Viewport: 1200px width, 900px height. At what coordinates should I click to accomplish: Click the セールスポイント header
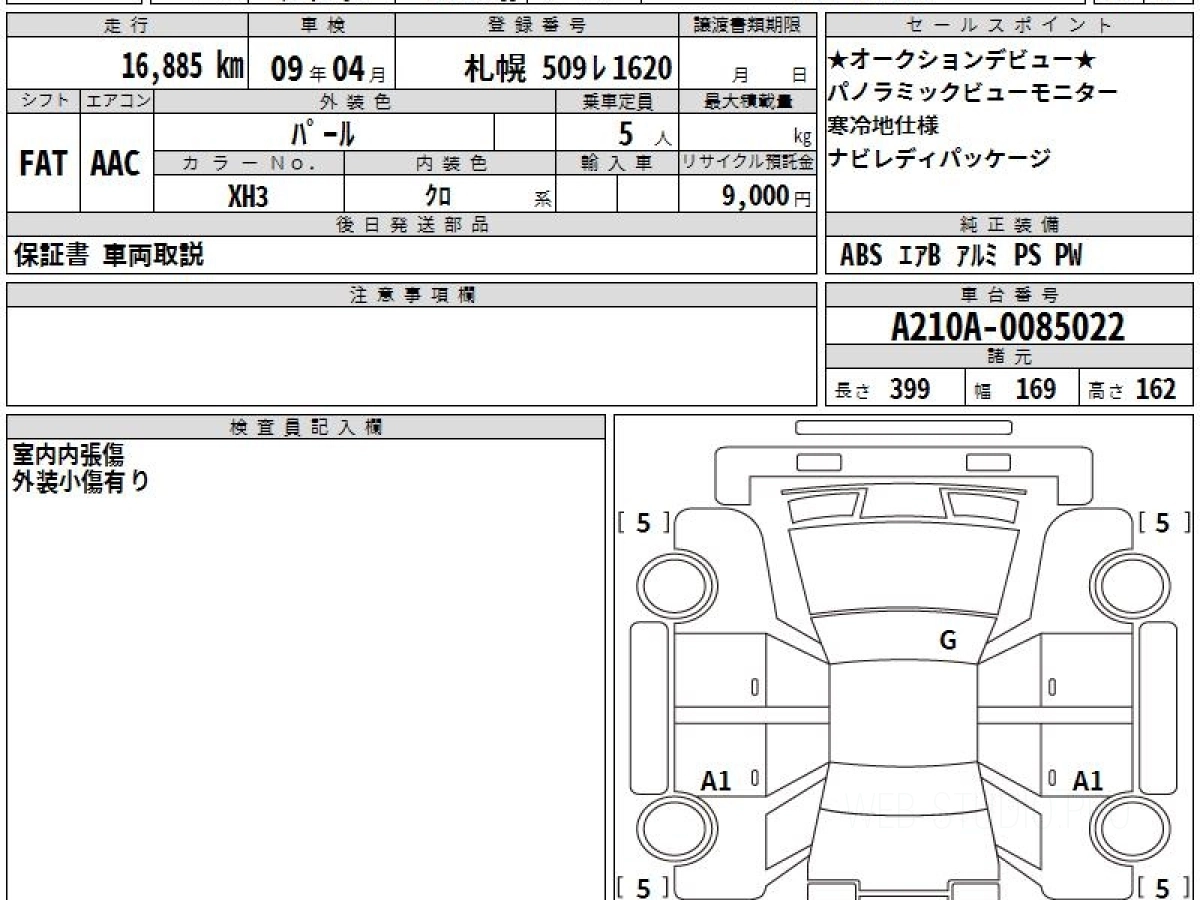tap(1010, 26)
